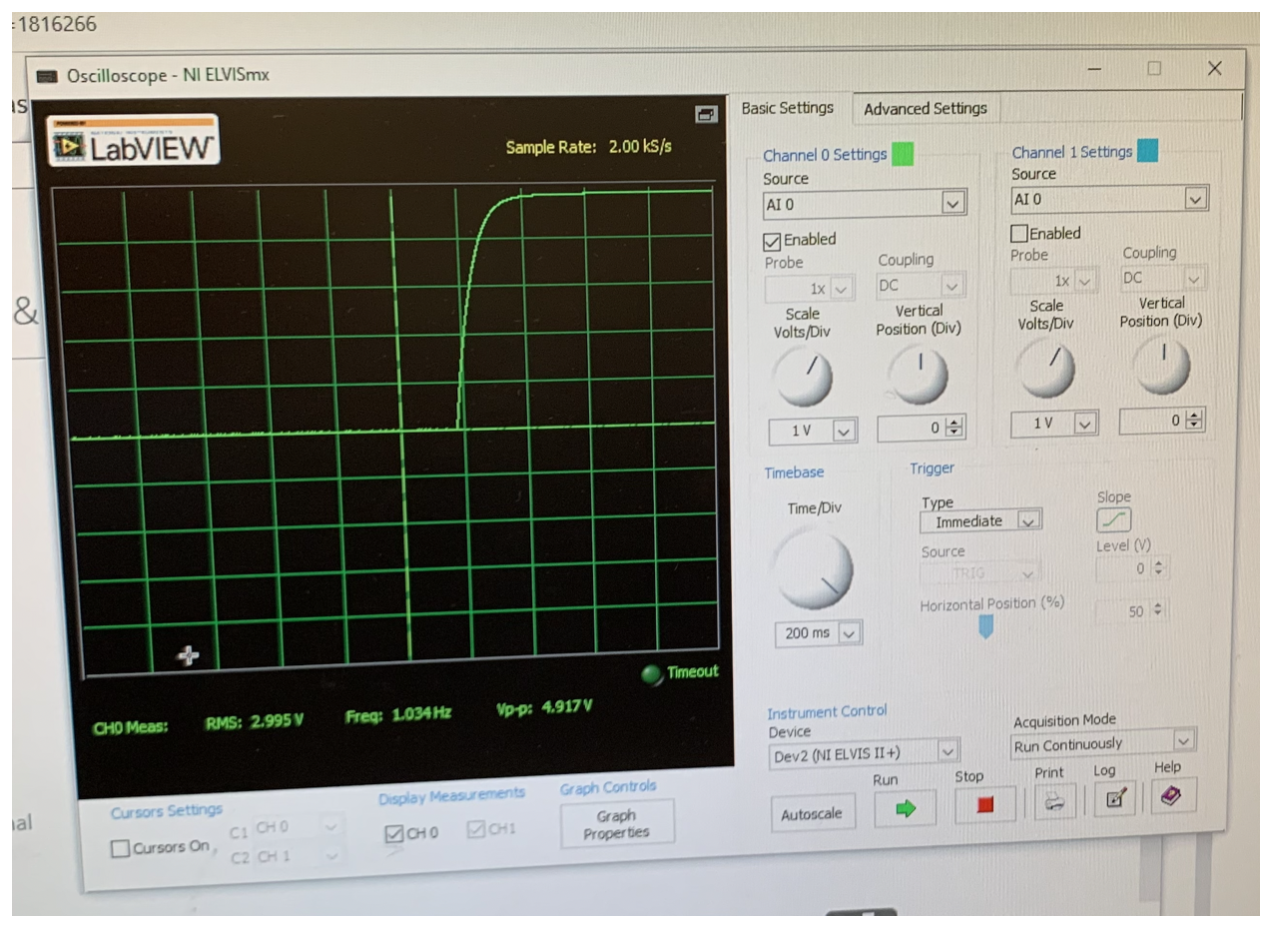Turn on Cursors On checkbox

coord(121,848)
